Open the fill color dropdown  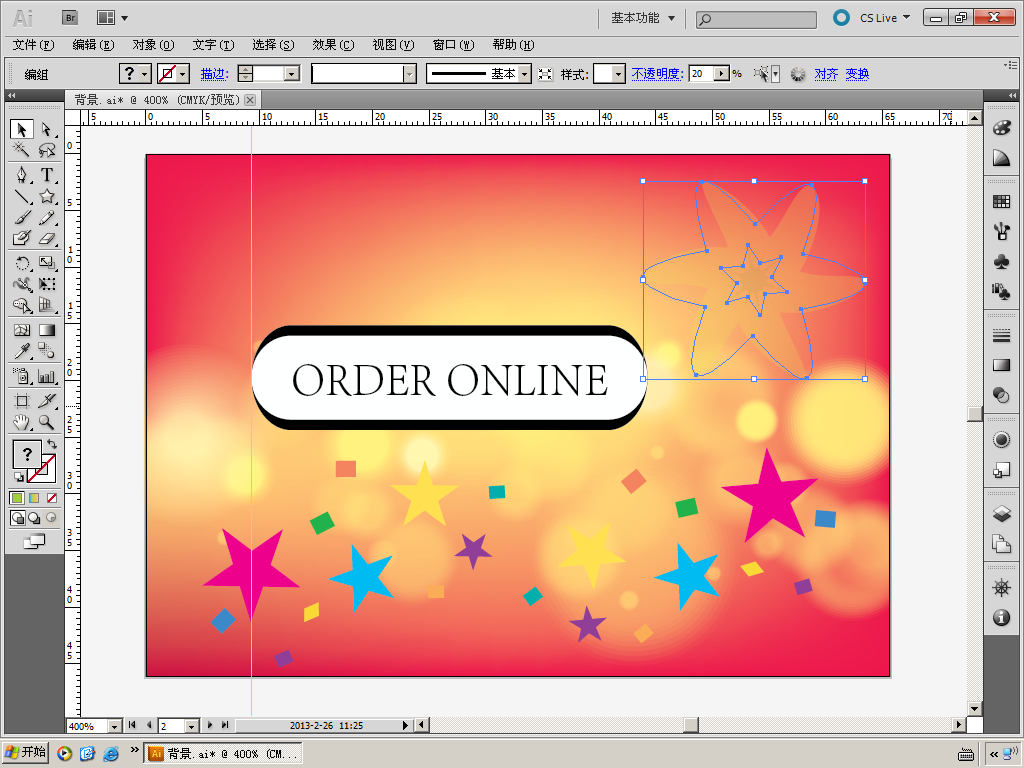145,74
